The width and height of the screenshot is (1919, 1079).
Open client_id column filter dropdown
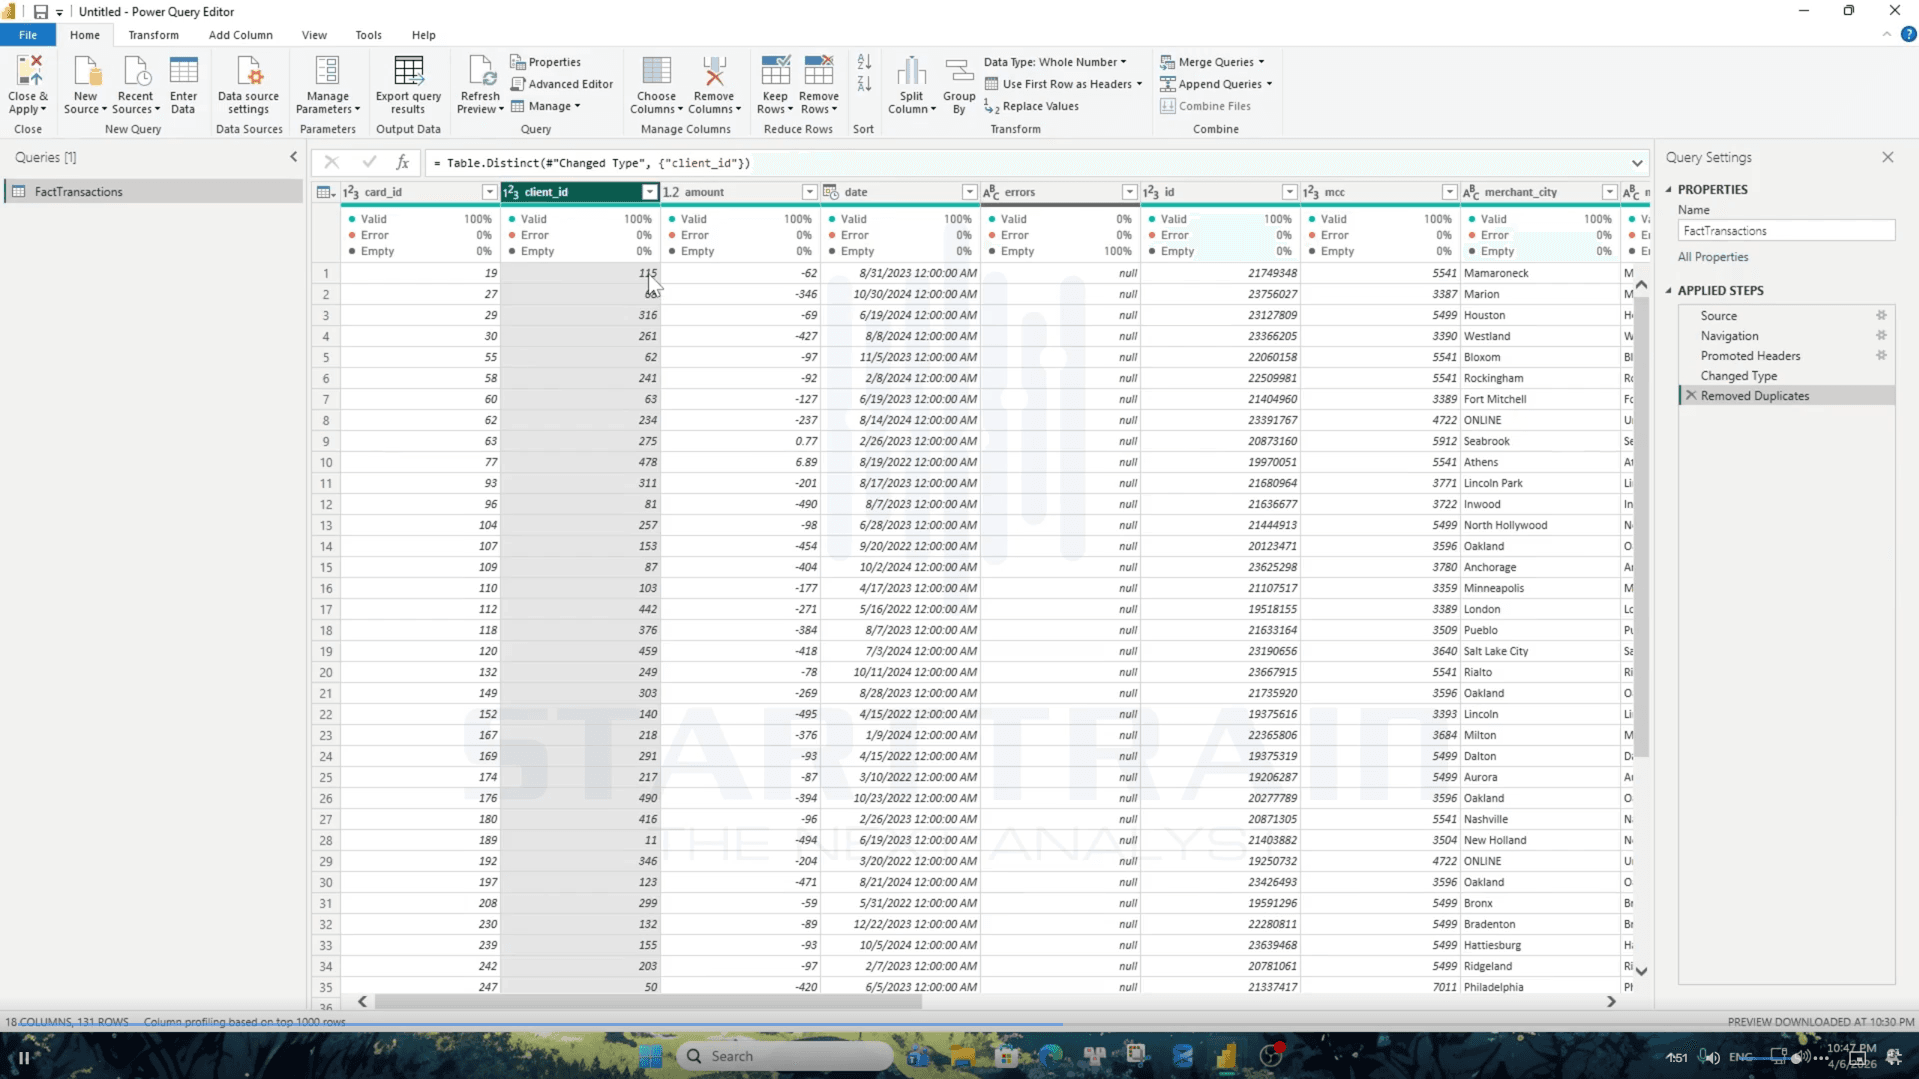click(649, 192)
